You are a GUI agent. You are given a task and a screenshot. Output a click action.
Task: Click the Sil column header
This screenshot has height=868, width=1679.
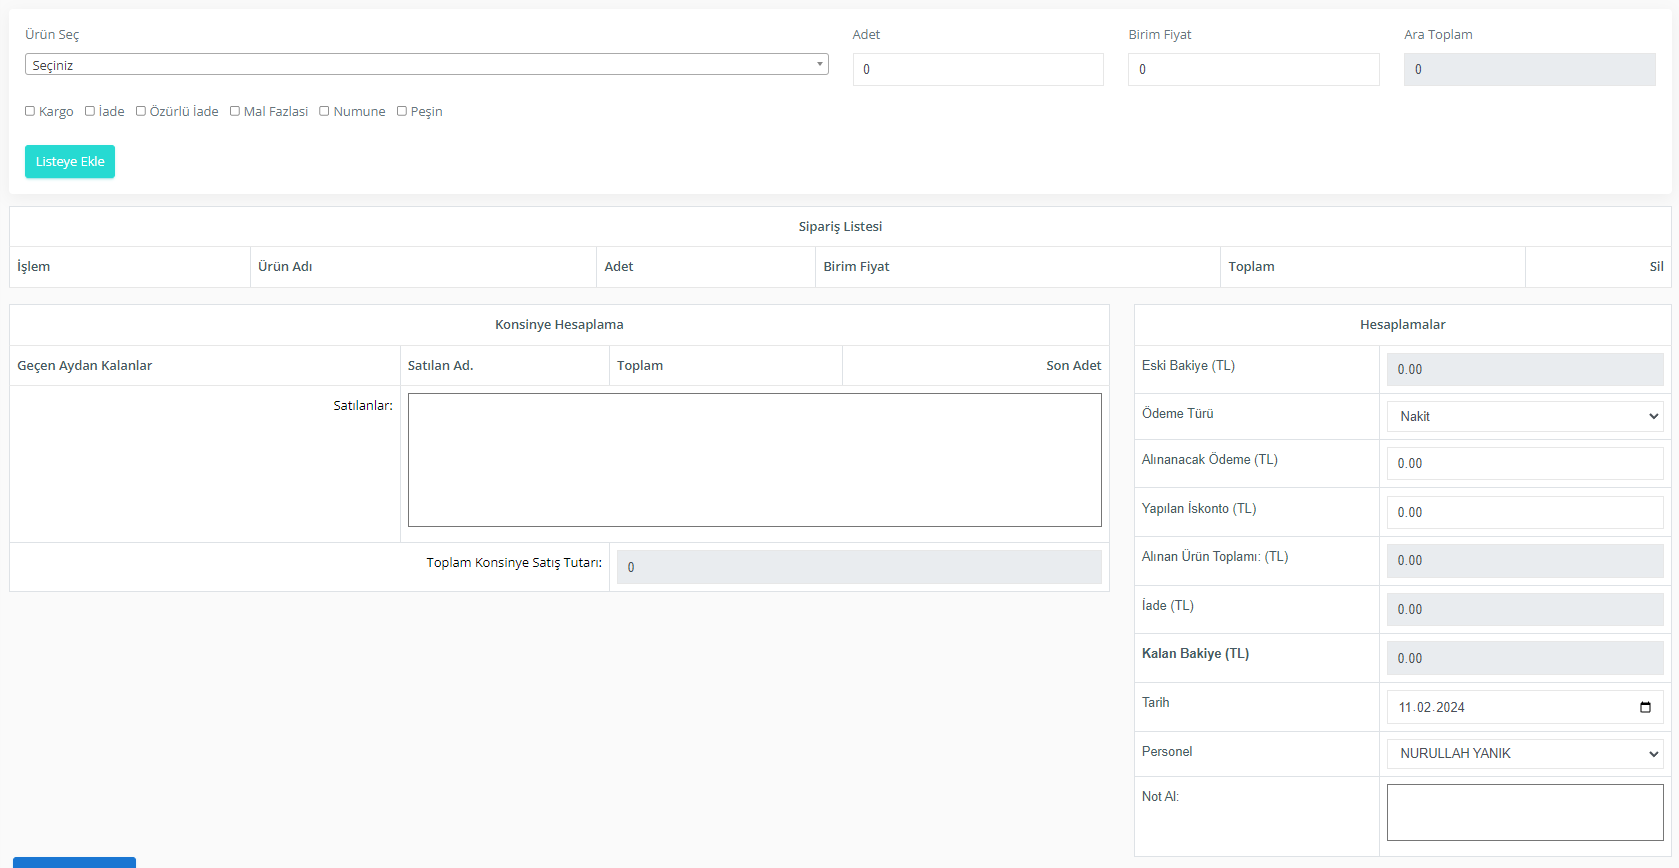[1655, 266]
